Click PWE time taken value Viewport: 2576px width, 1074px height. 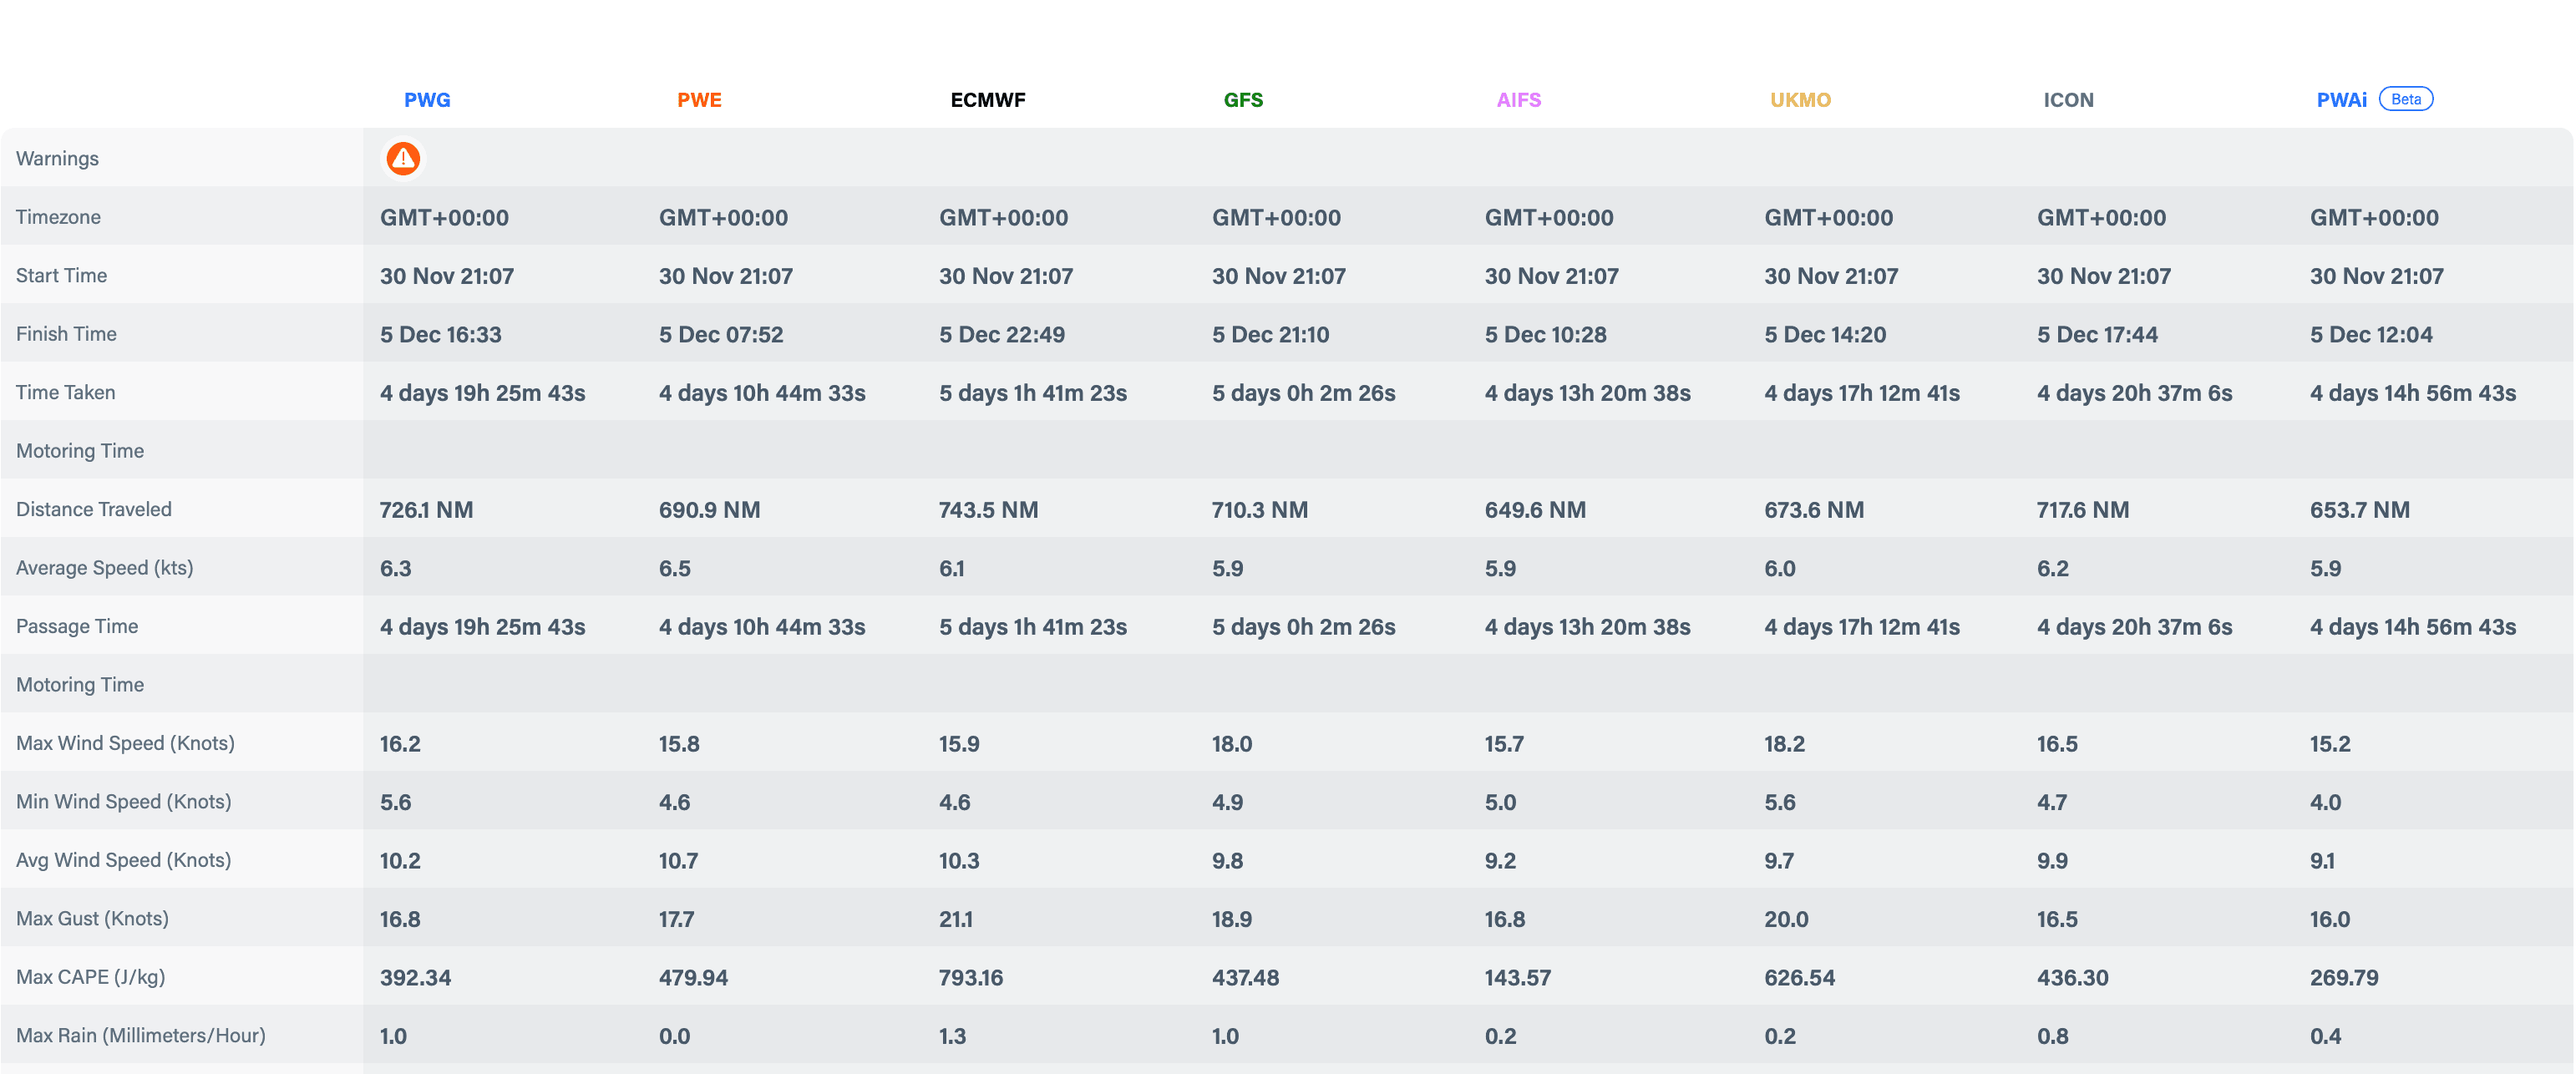click(761, 393)
